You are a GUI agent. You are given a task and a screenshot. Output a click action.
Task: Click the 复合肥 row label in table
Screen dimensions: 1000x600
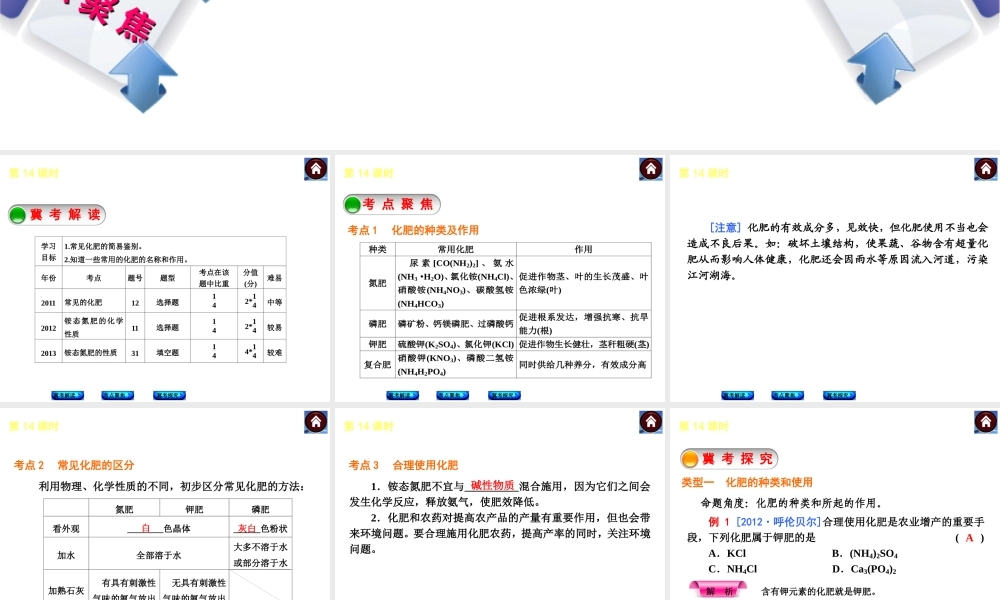[x=378, y=365]
